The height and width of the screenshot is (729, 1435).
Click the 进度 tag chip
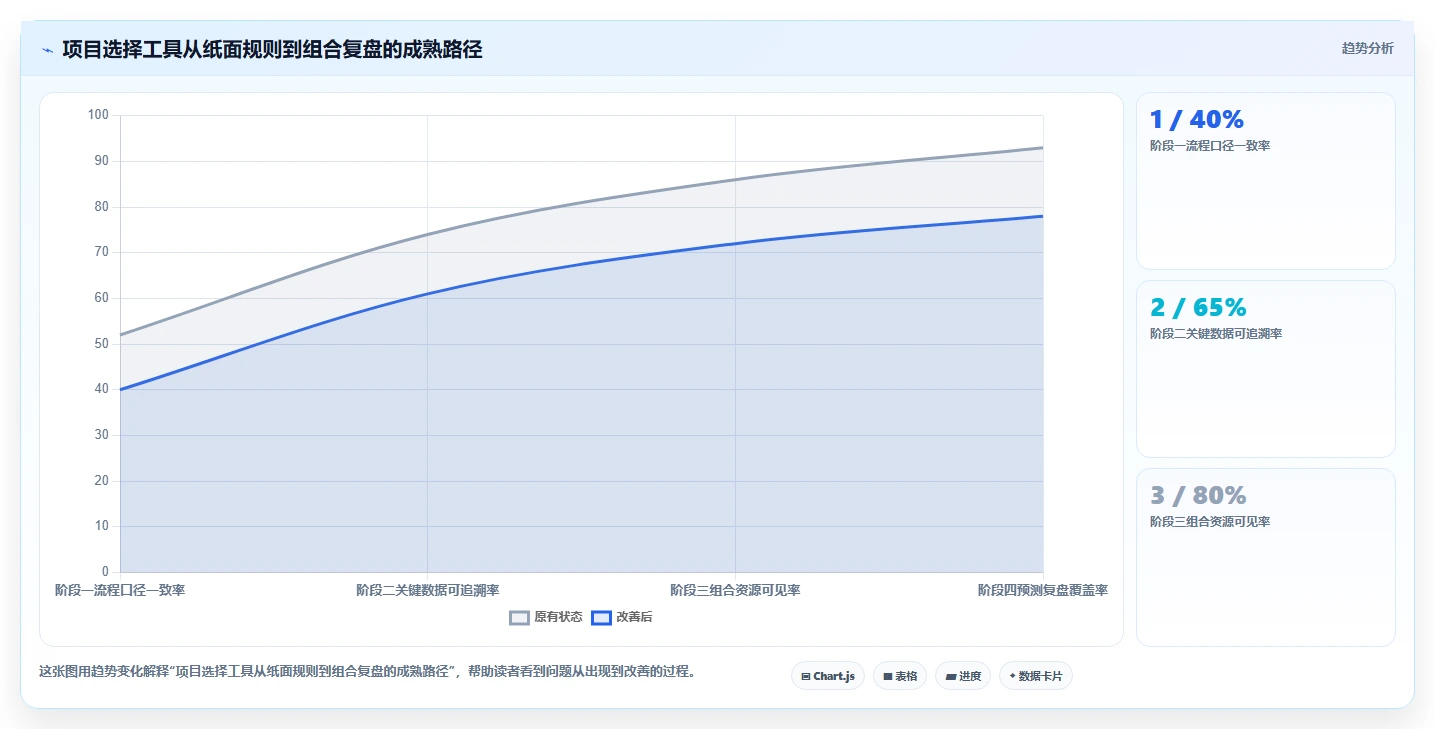[963, 676]
